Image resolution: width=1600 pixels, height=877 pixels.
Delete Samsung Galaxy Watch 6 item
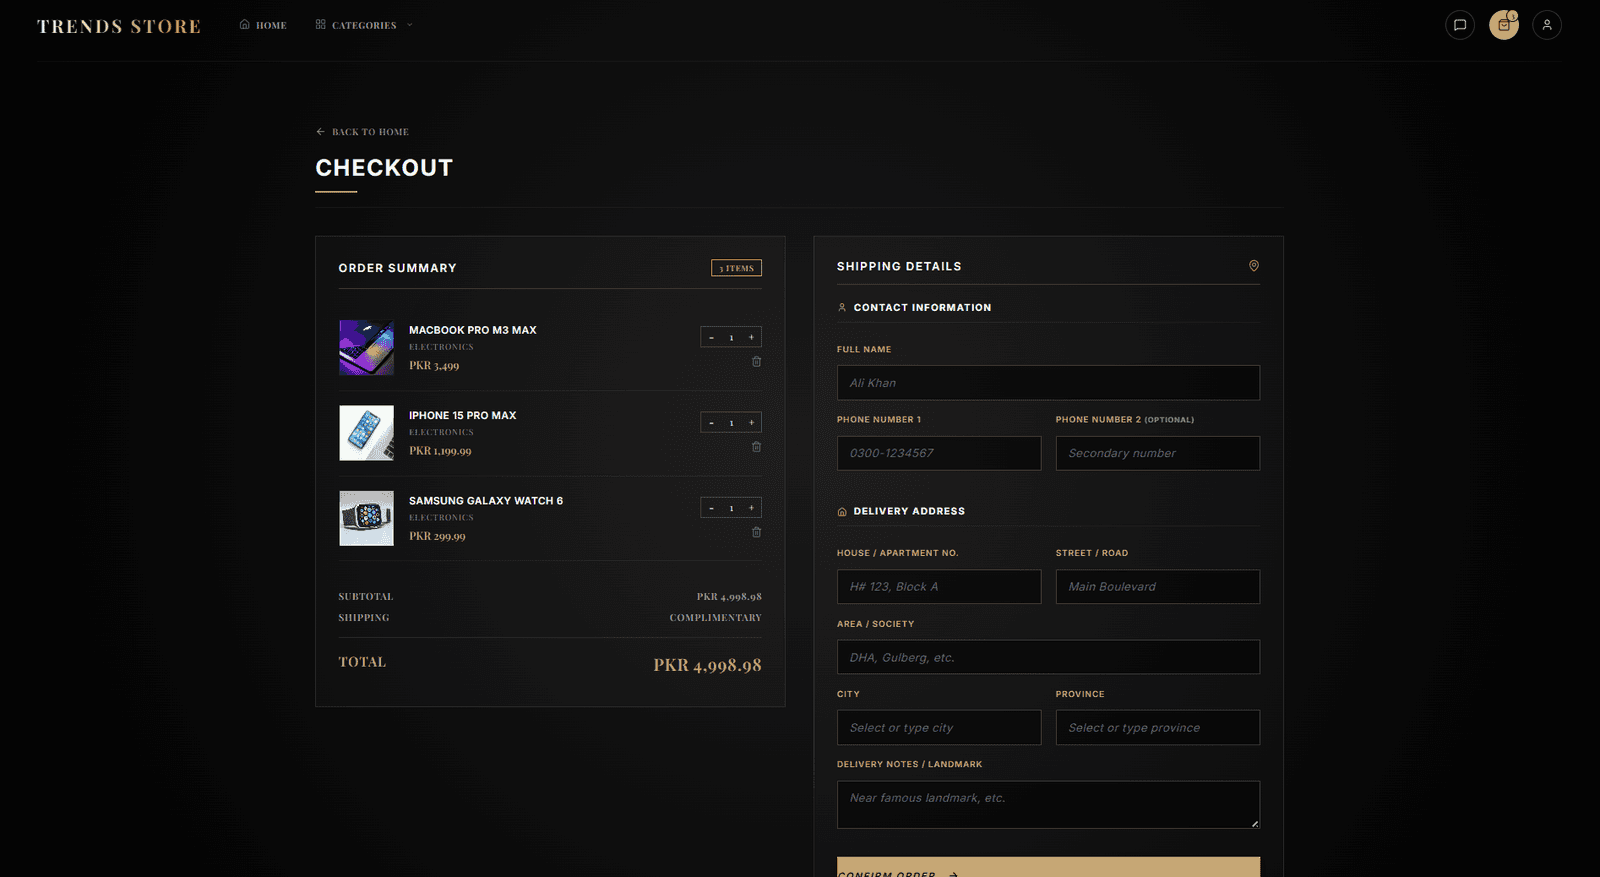coord(756,532)
